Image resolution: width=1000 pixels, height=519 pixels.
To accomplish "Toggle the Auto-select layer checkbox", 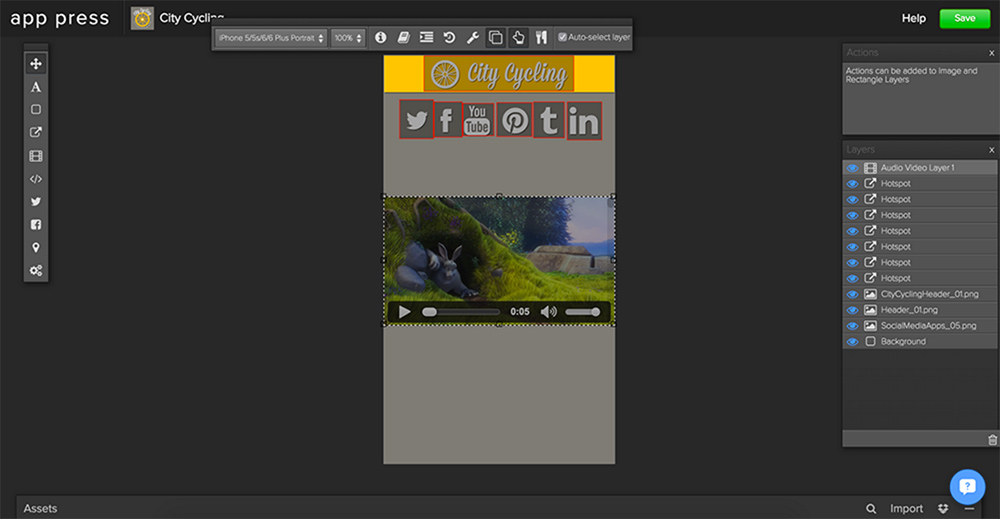I will 562,38.
